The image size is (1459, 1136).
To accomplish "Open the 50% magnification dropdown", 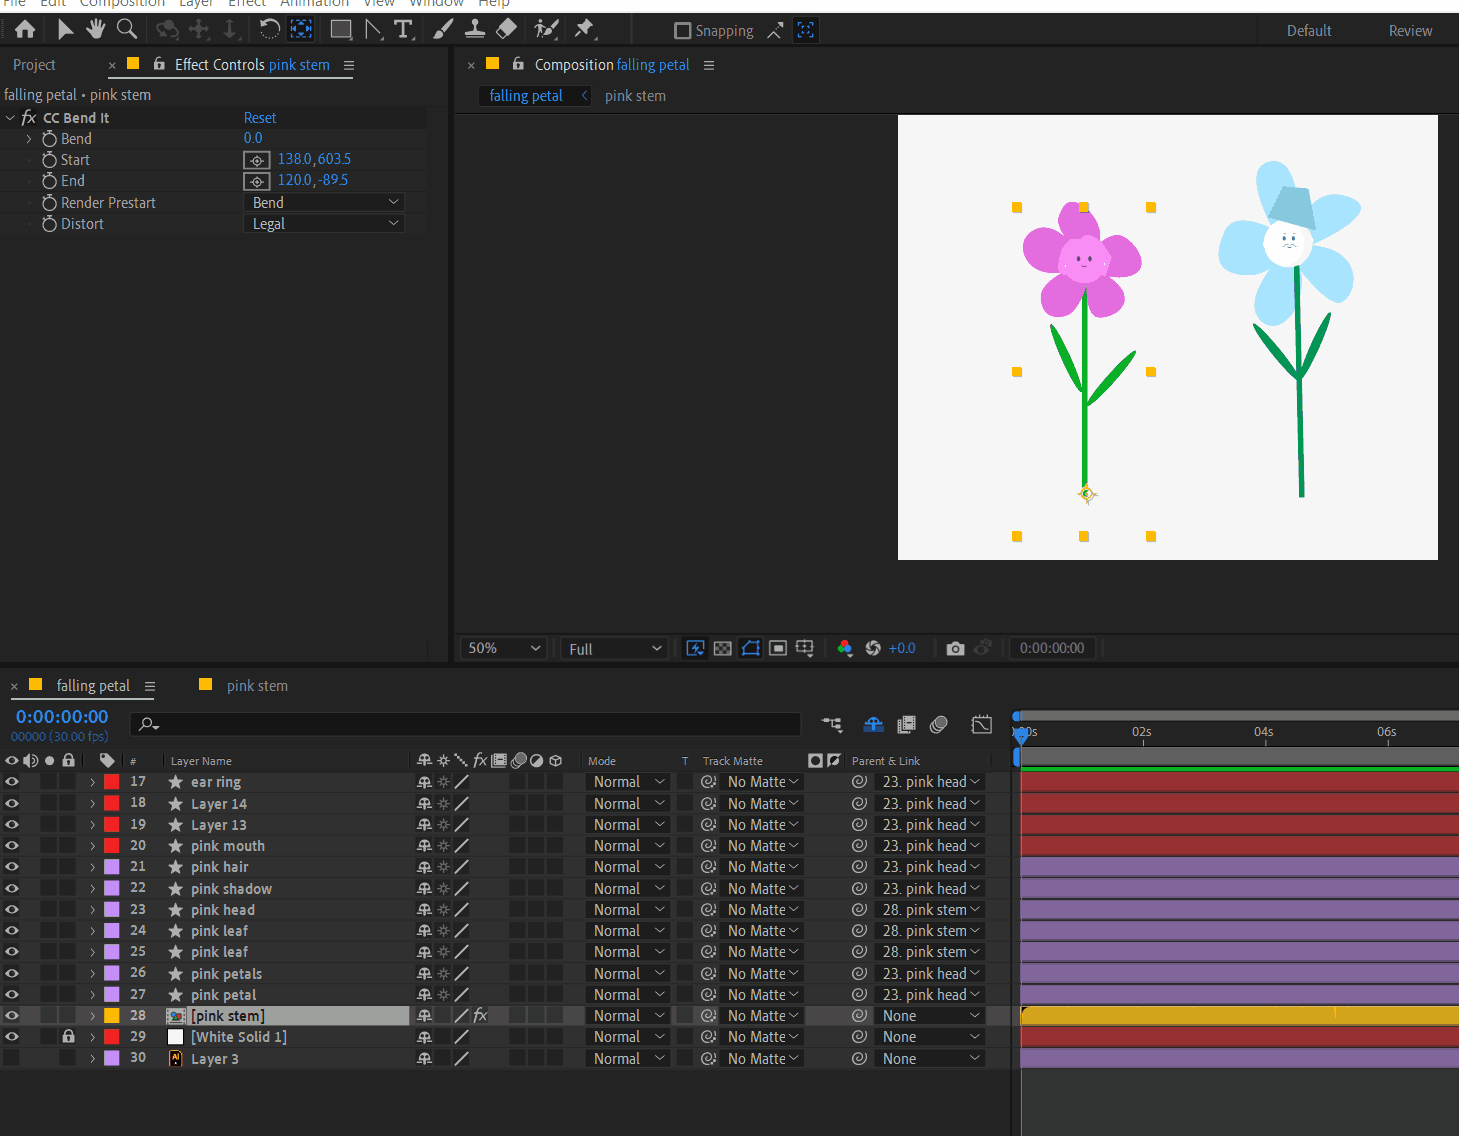I will click(504, 648).
